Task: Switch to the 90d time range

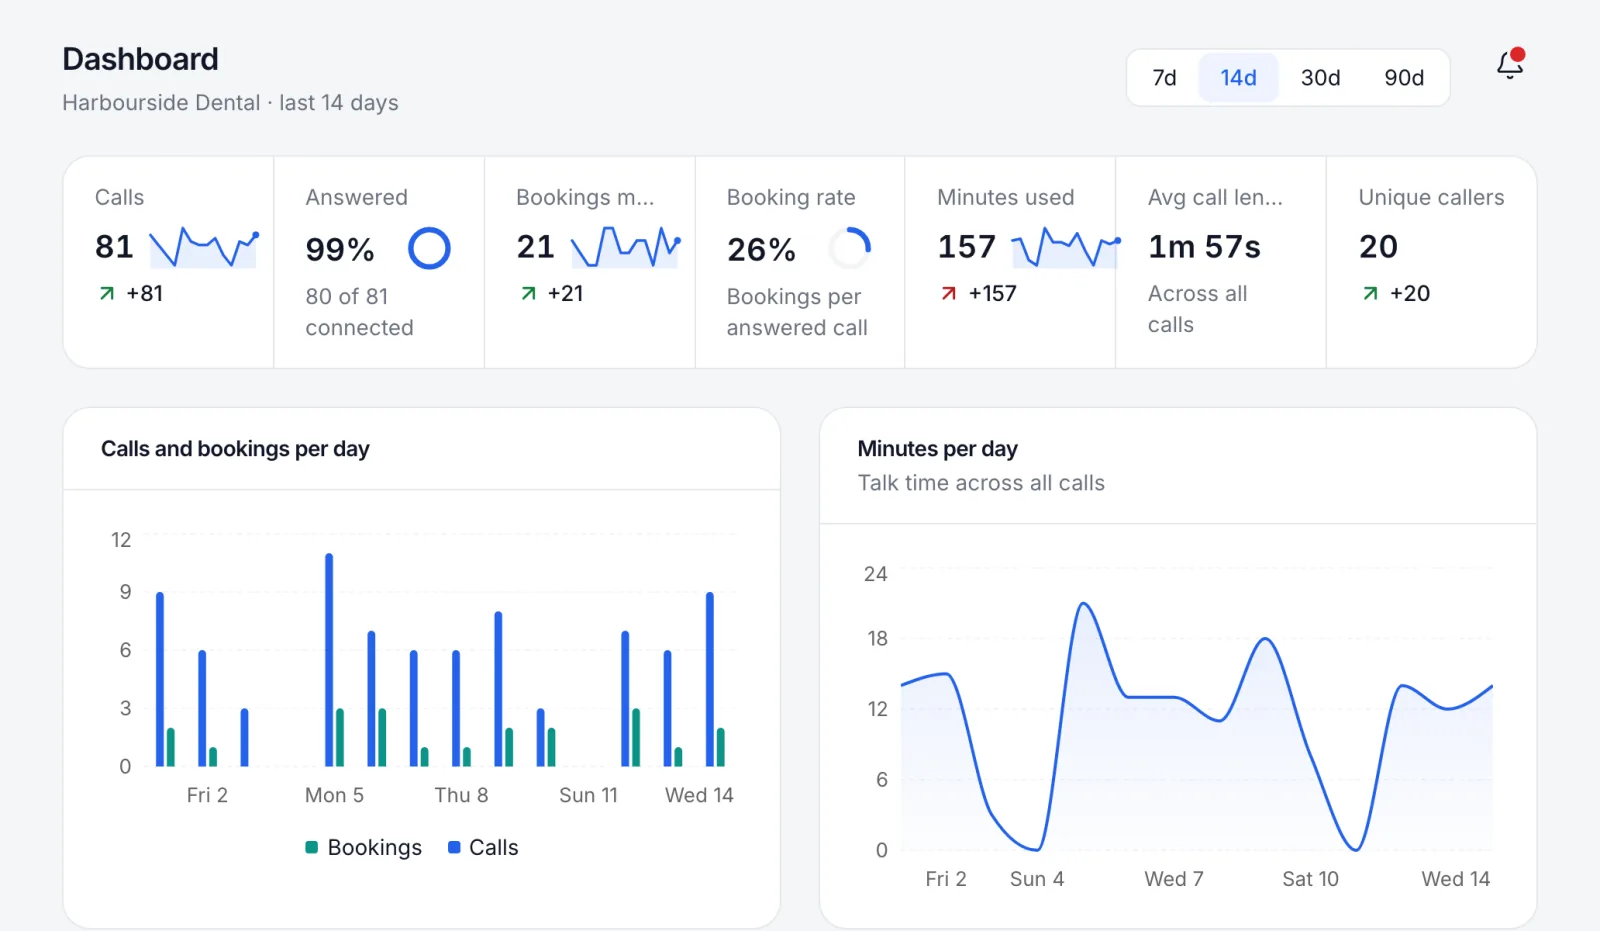Action: 1404,78
